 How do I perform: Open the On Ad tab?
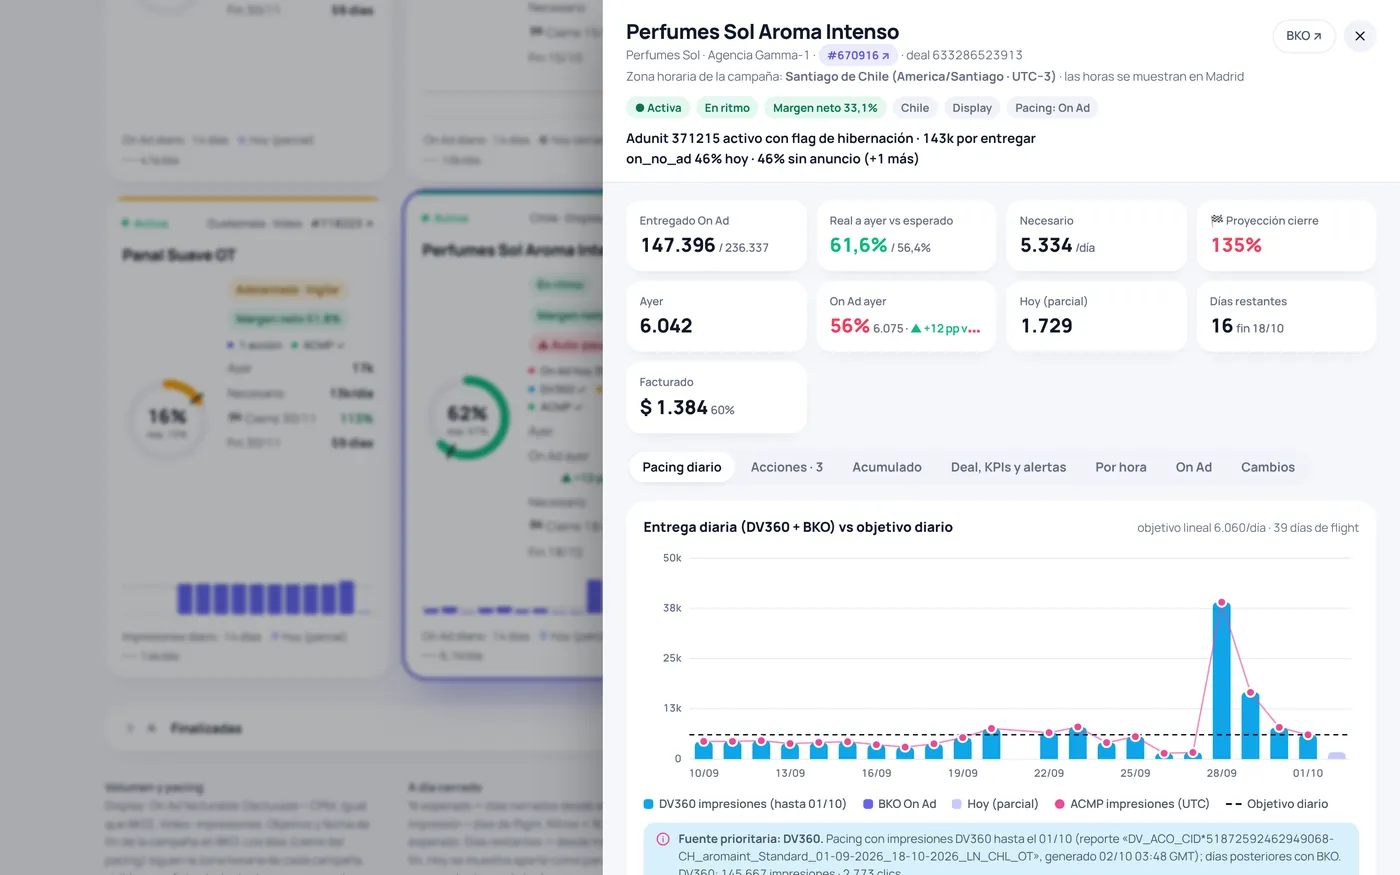click(1193, 467)
